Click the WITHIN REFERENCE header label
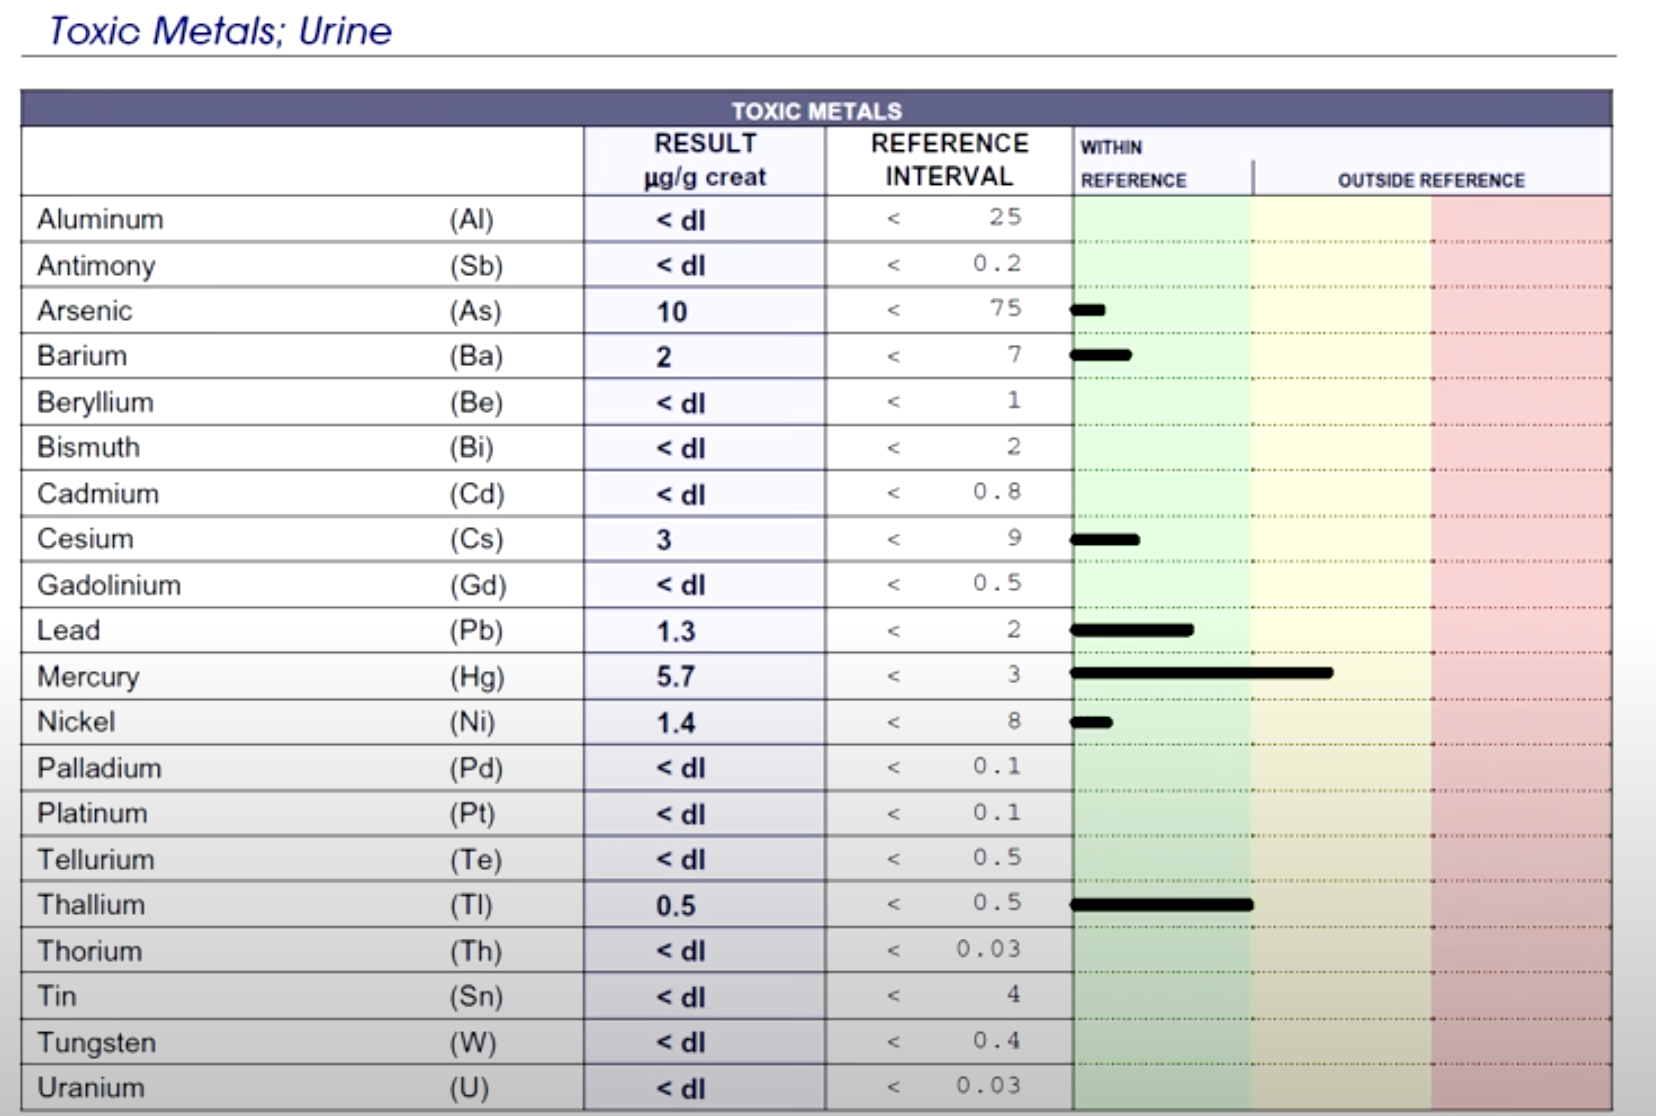The width and height of the screenshot is (1656, 1116). tap(1132, 163)
